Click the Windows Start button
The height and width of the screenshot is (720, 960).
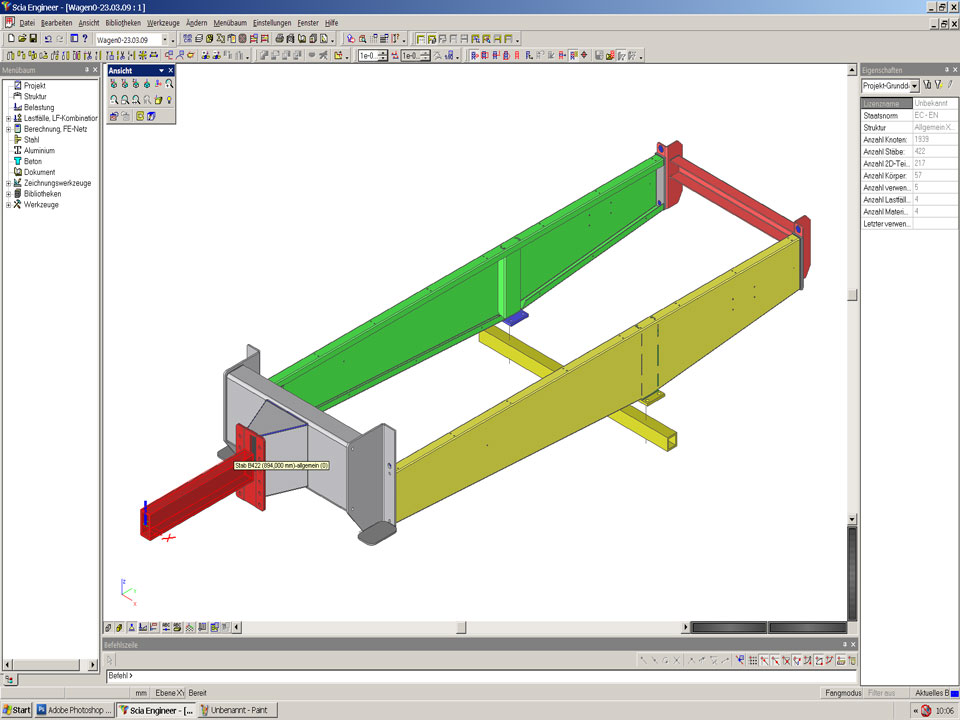[17, 710]
